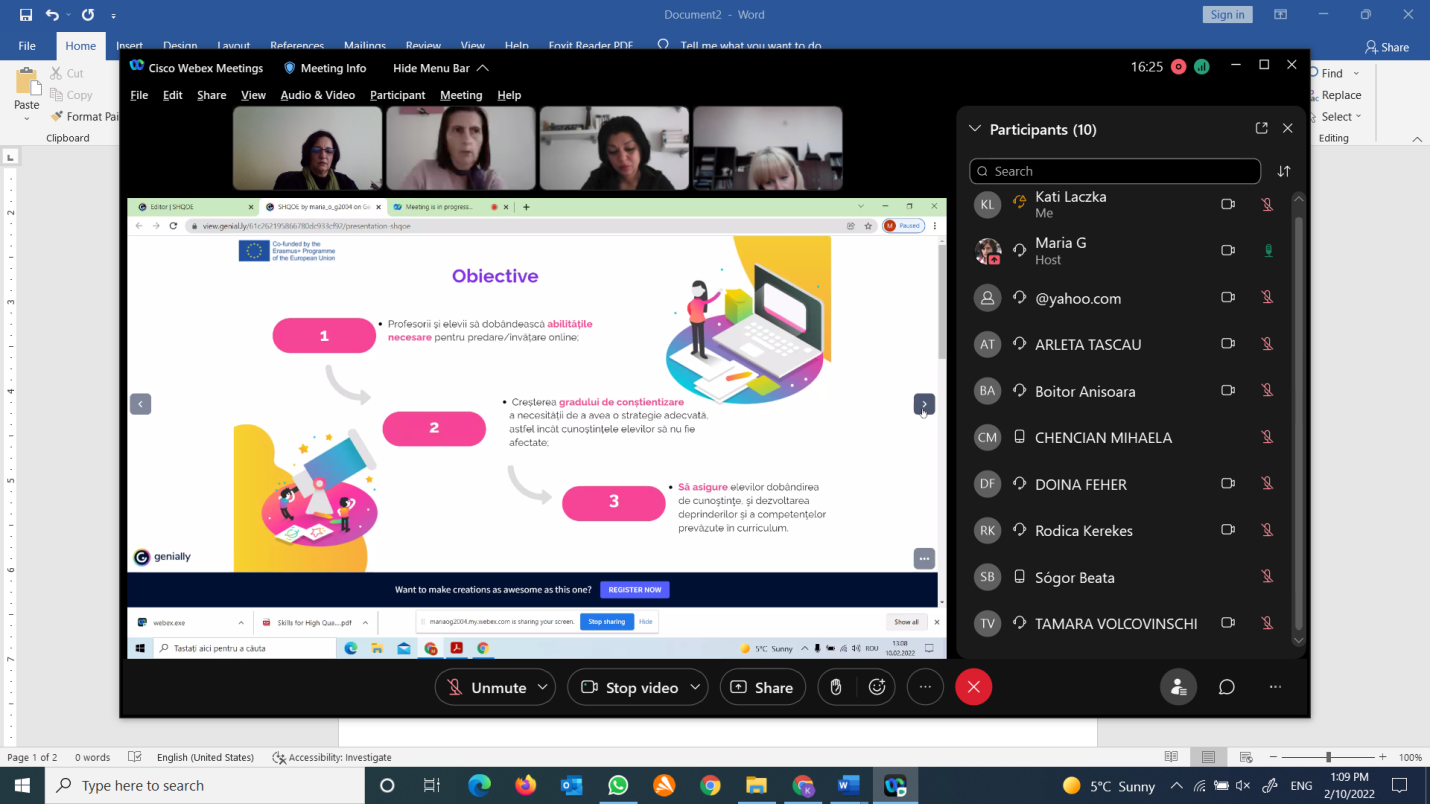1430x804 pixels.
Task: Click Windows taskbar search box
Action: pos(207,785)
